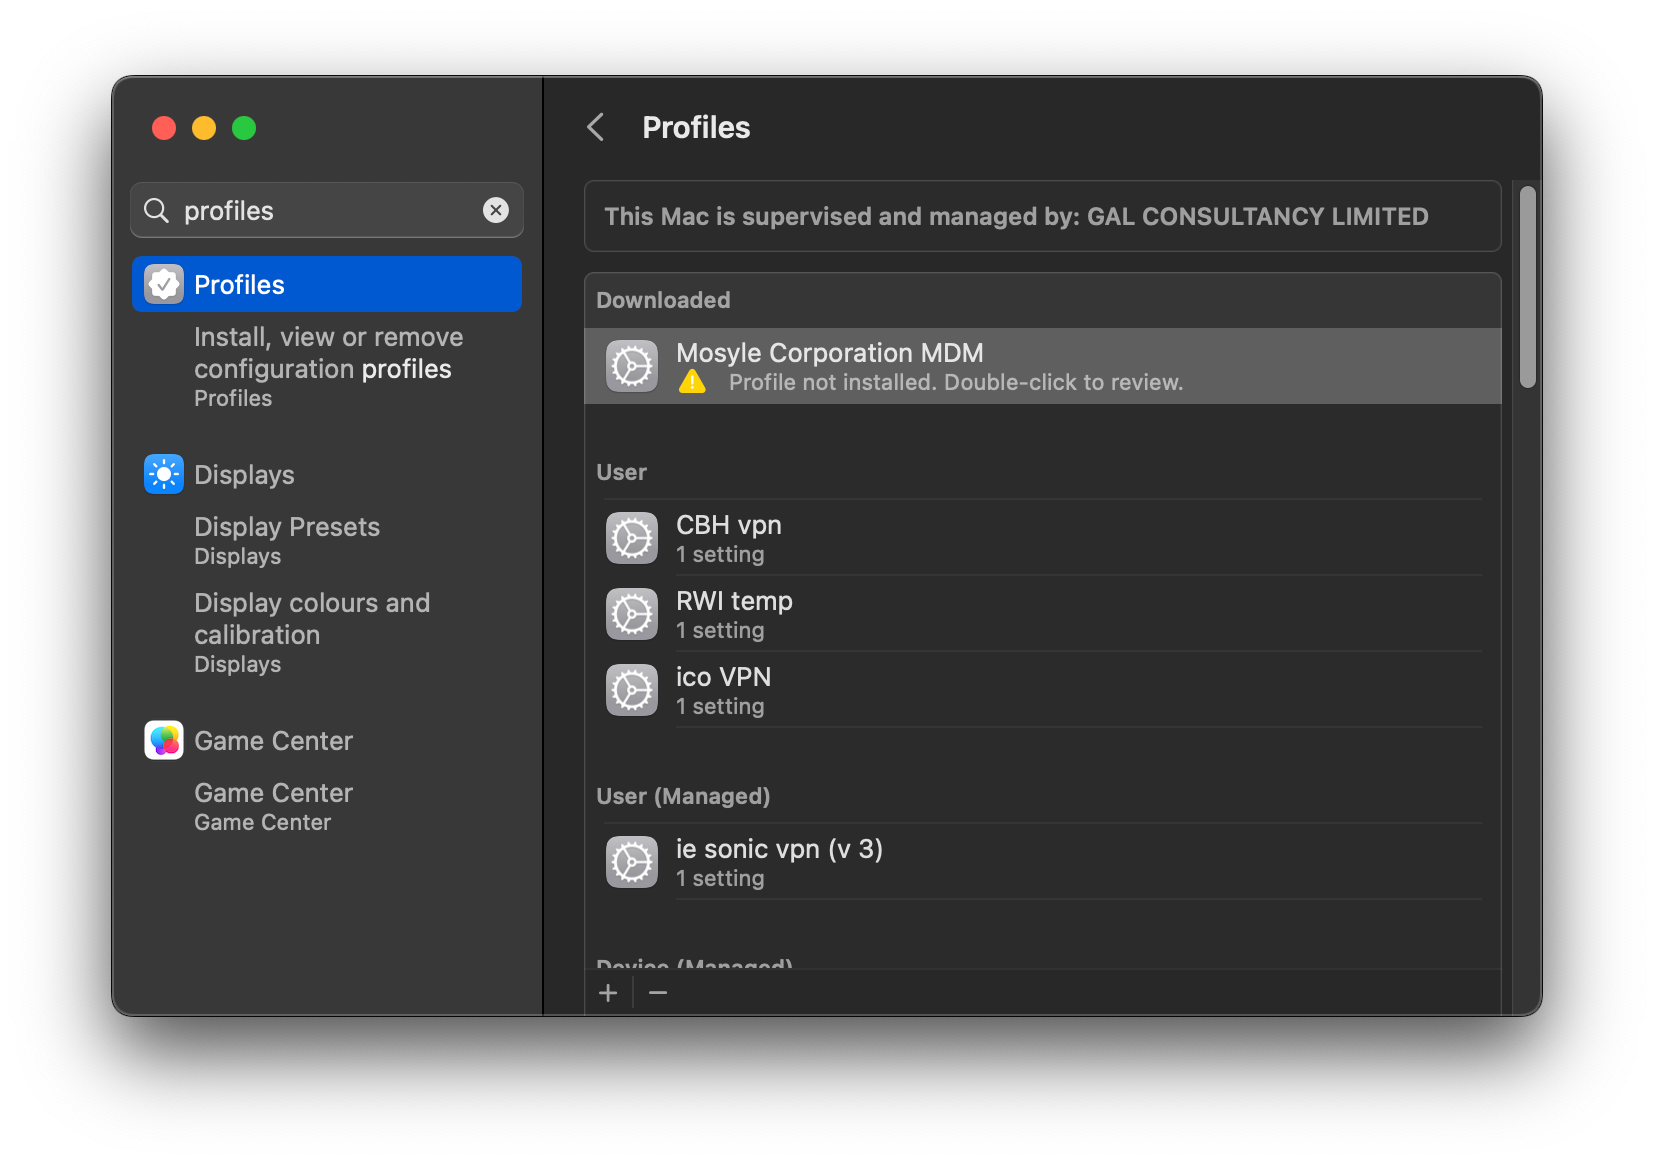Click the vertical scrollbar thumb
This screenshot has width=1654, height=1164.
point(1527,286)
